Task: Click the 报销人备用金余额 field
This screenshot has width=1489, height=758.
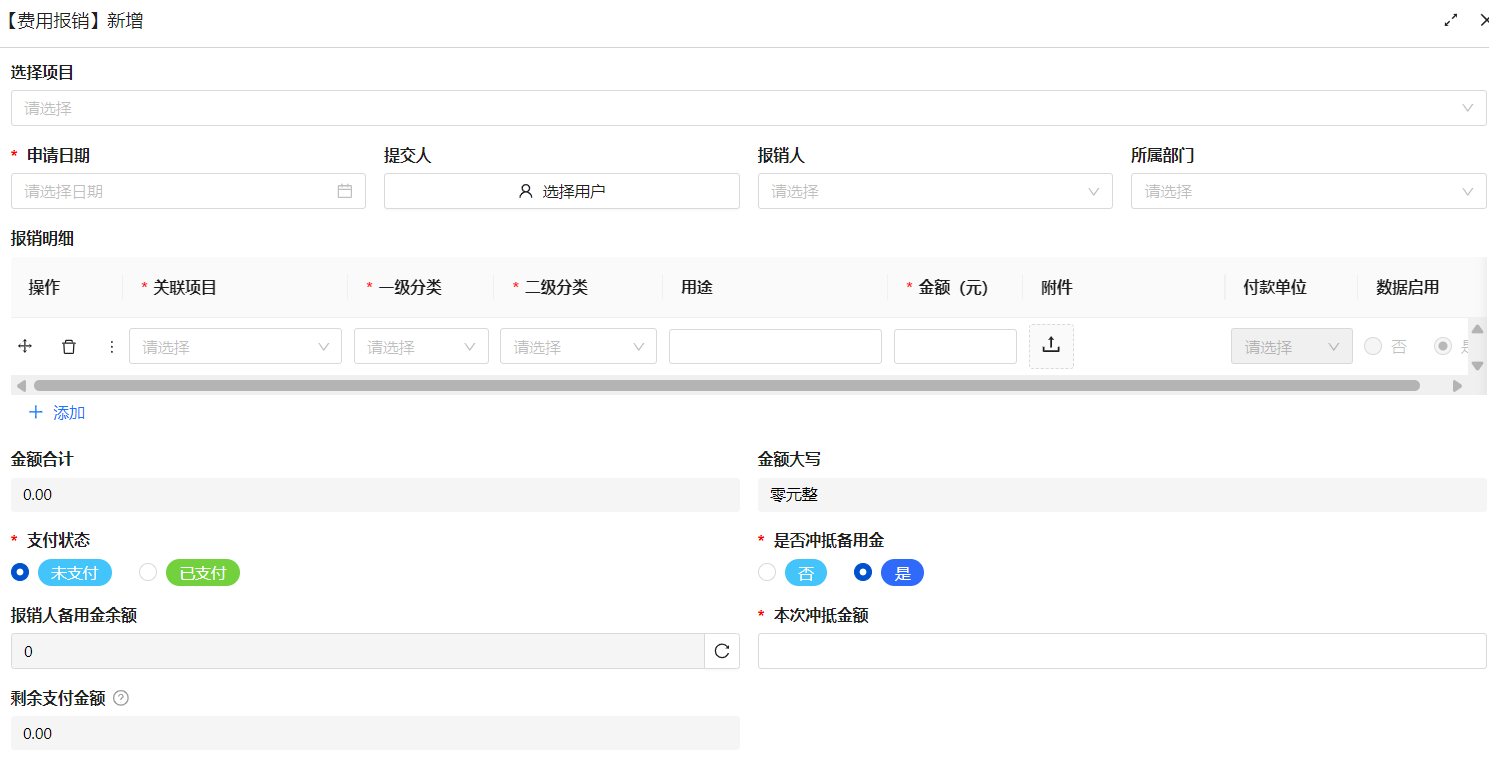Action: 358,651
